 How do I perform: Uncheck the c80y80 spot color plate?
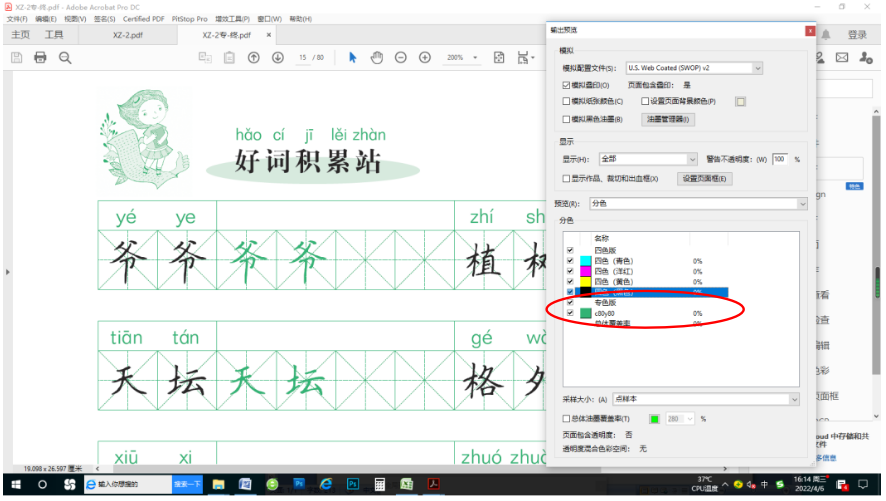click(x=570, y=313)
